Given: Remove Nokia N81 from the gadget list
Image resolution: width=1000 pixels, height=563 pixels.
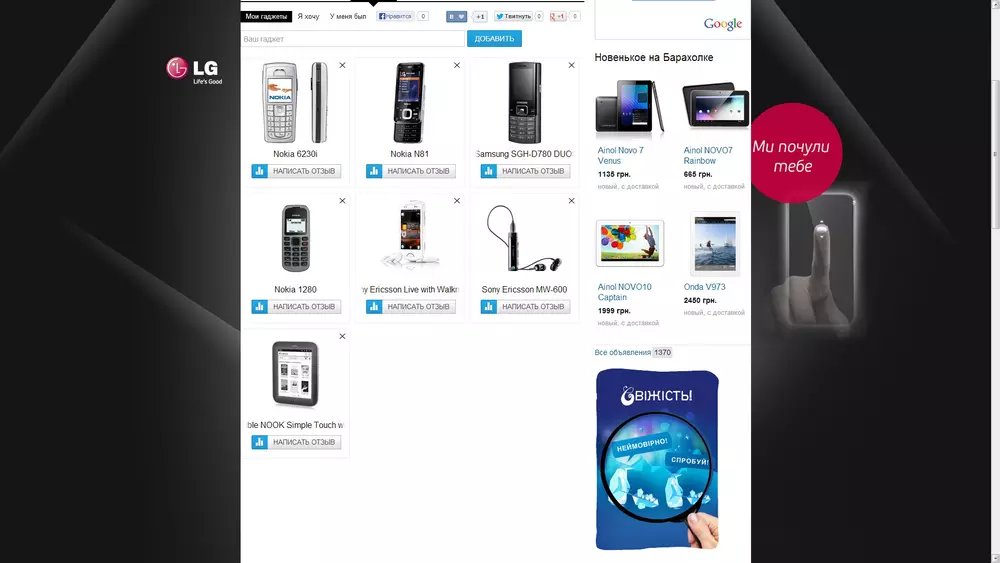Looking at the screenshot, I should click(x=457, y=65).
